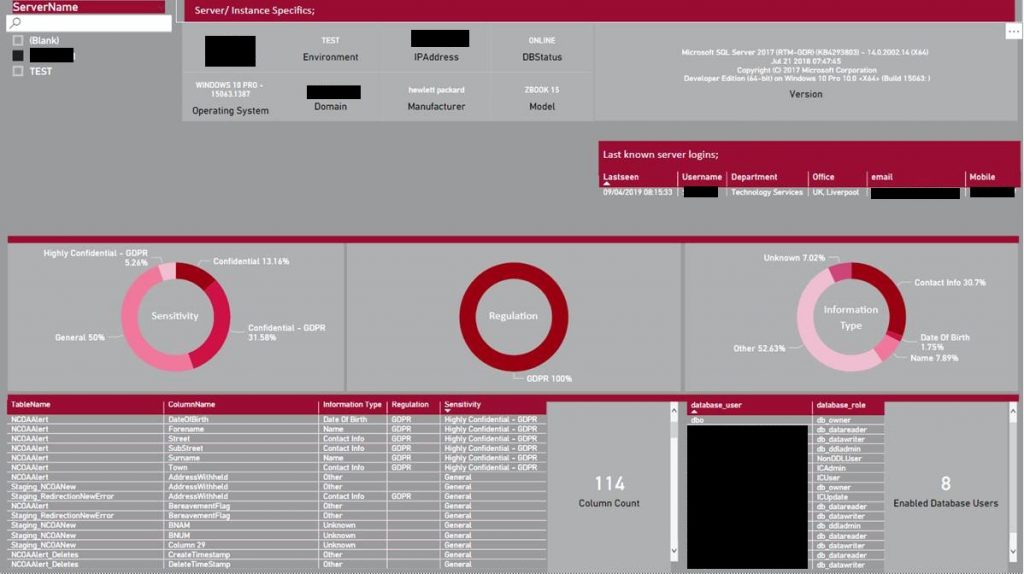Sort by the Sensitivity column header
Viewport: 1024px width, 574px height.
pos(462,405)
